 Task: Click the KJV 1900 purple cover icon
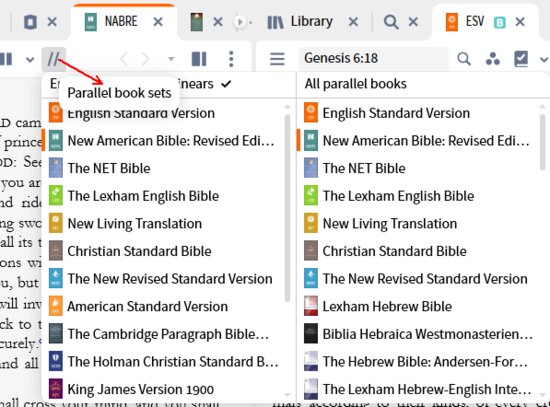click(x=55, y=389)
